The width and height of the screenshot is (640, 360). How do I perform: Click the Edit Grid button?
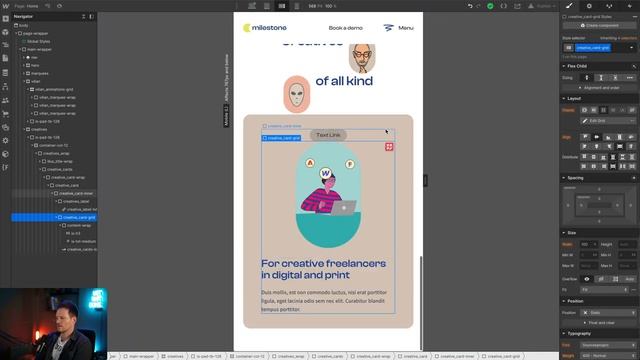(608, 121)
